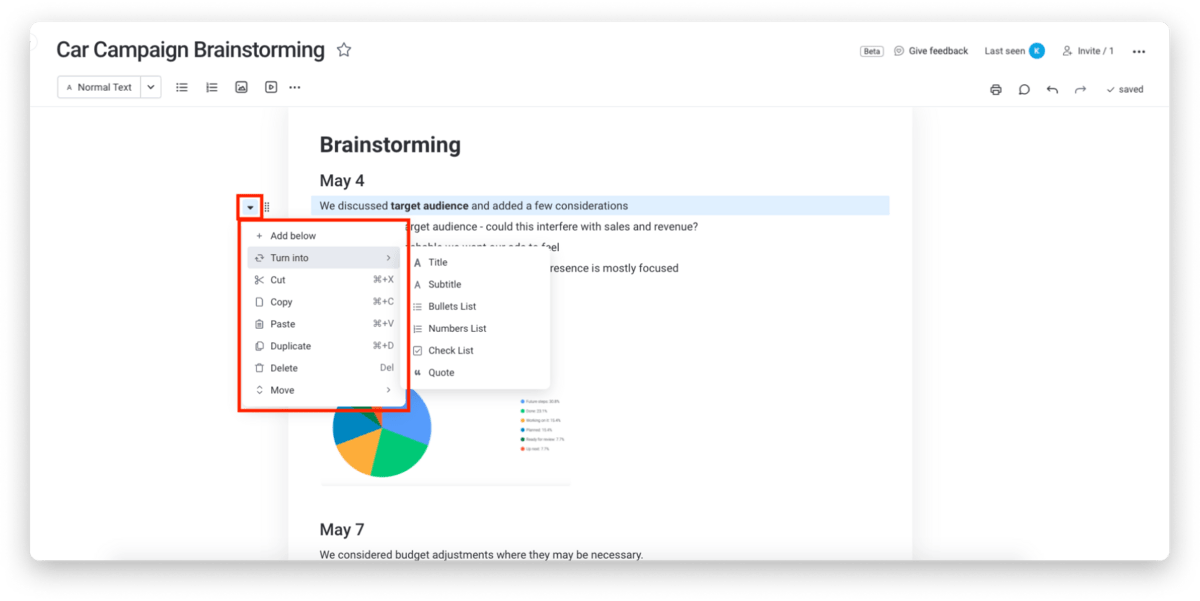The image size is (1200, 601).
Task: Print the document using the printer icon
Action: 996,90
